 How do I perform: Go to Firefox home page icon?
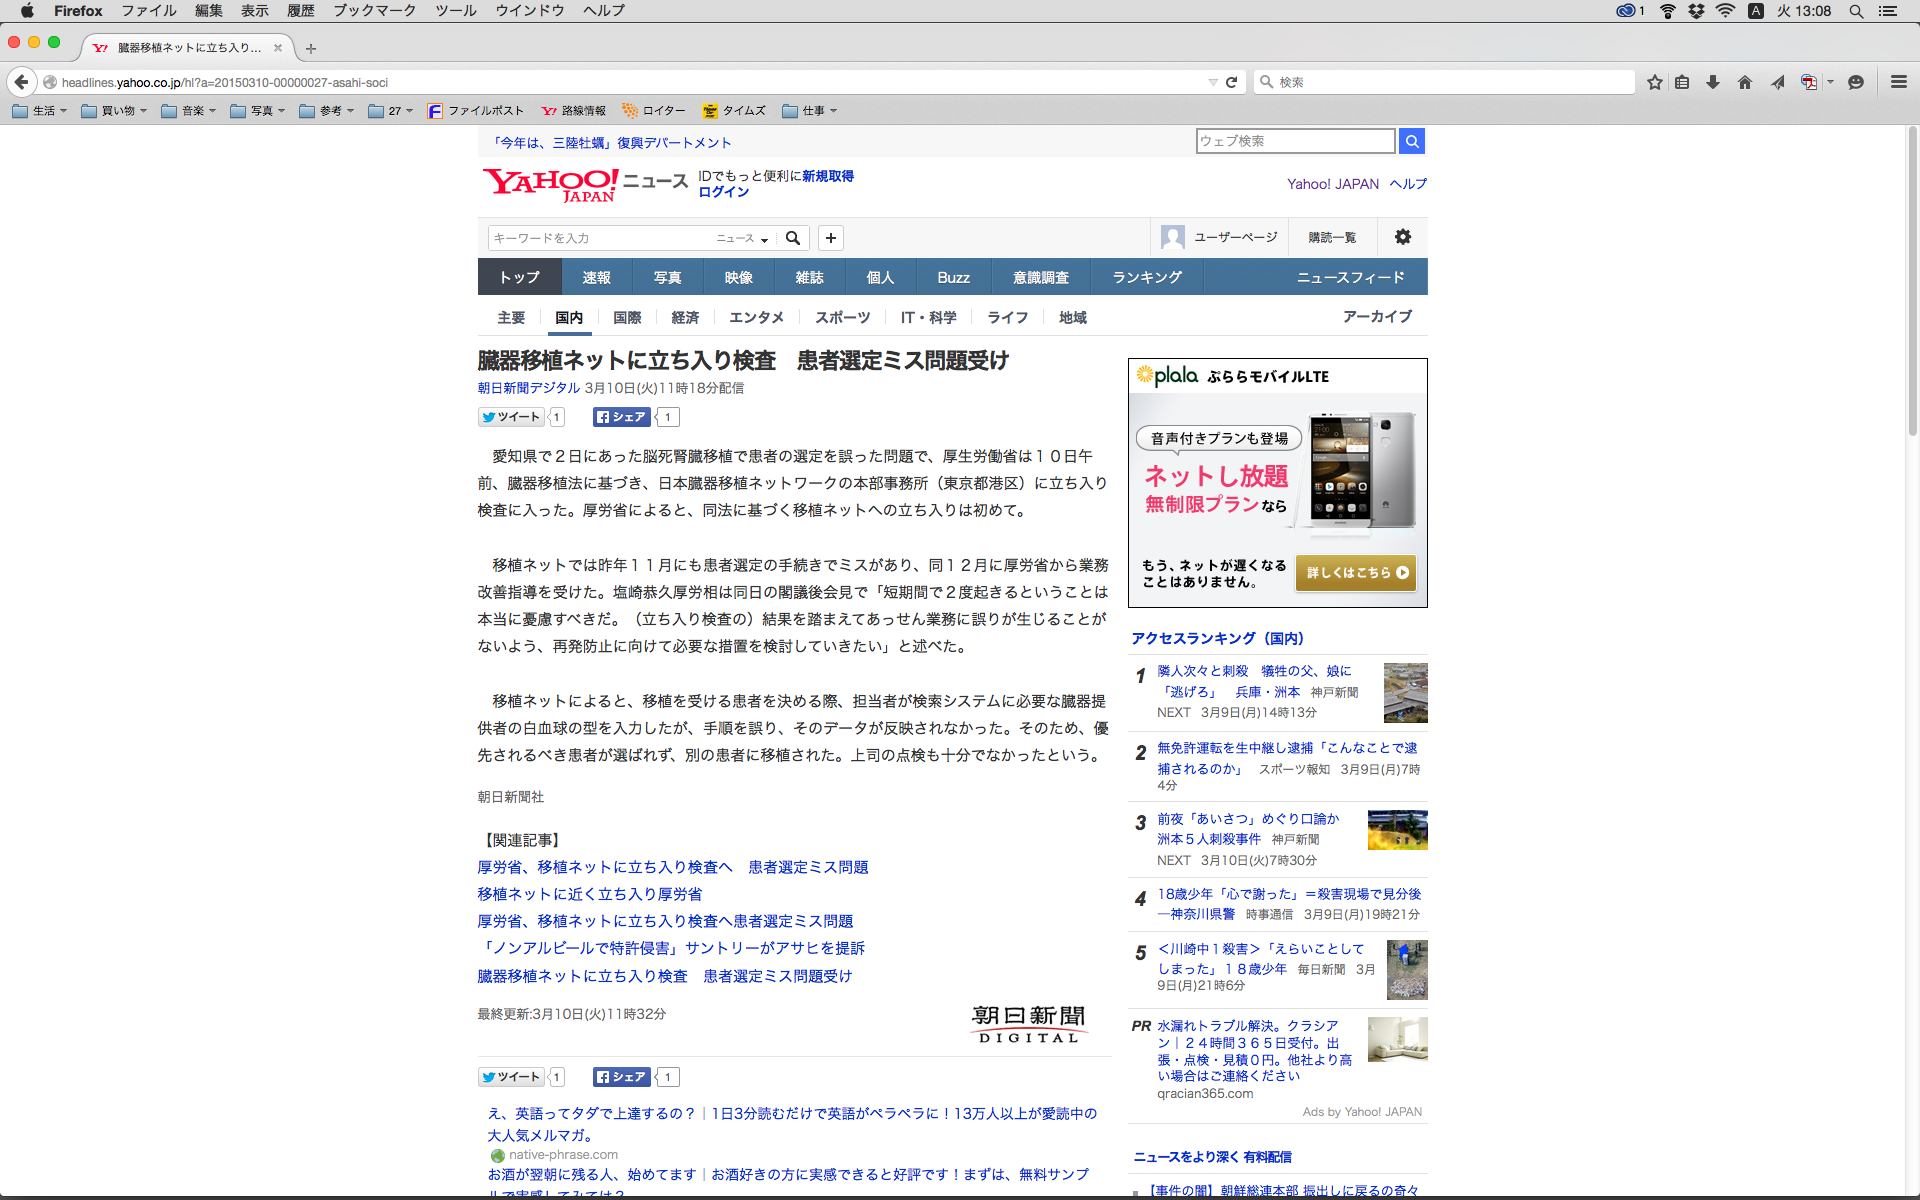1745,82
